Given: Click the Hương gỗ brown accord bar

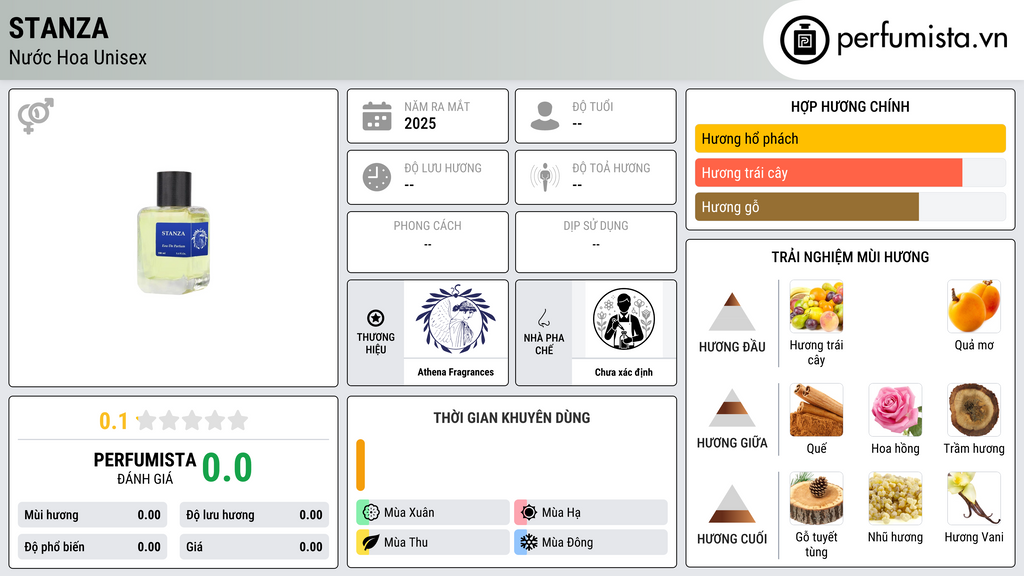Looking at the screenshot, I should pyautogui.click(x=807, y=207).
